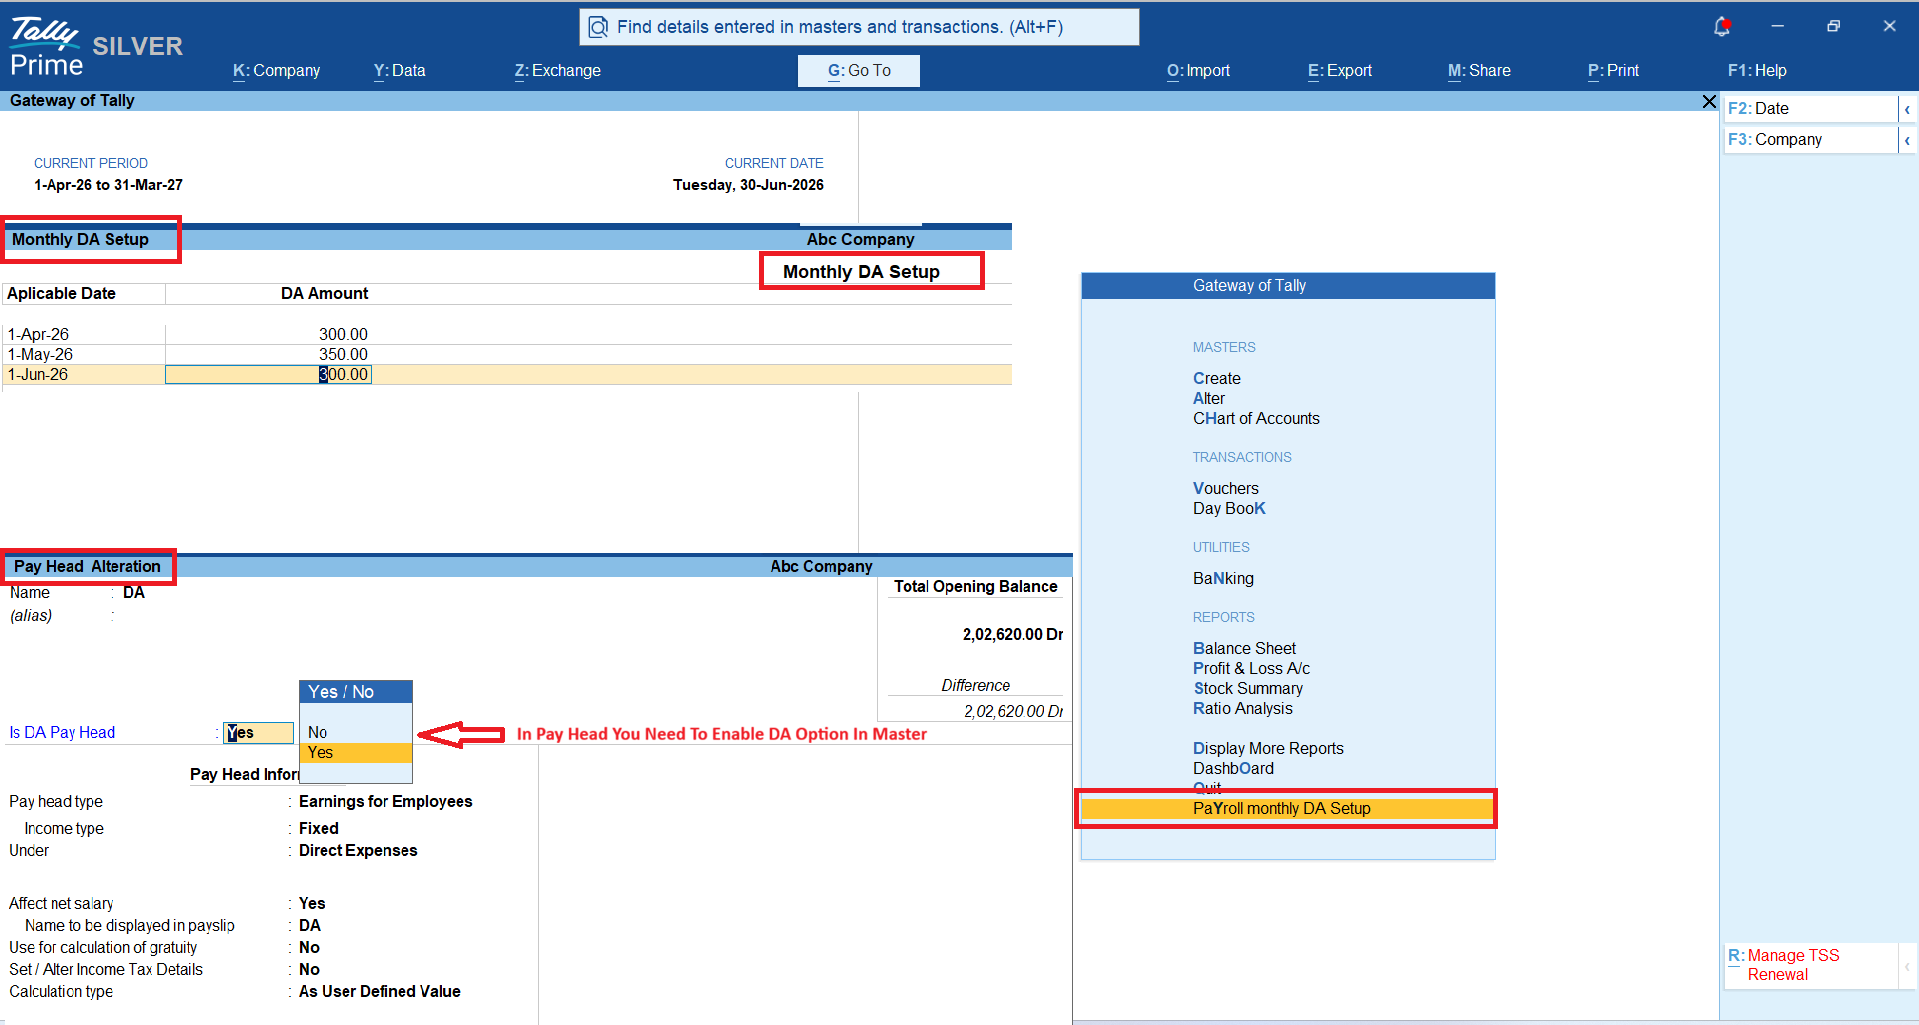Select Display More Reports

[1268, 749]
